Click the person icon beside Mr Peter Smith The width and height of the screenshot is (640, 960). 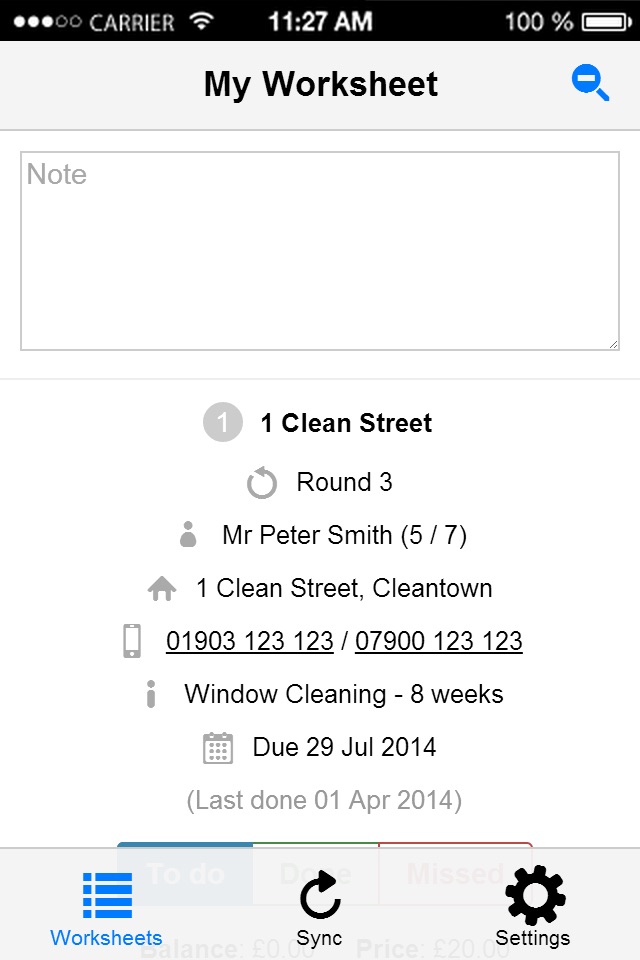[x=188, y=535]
